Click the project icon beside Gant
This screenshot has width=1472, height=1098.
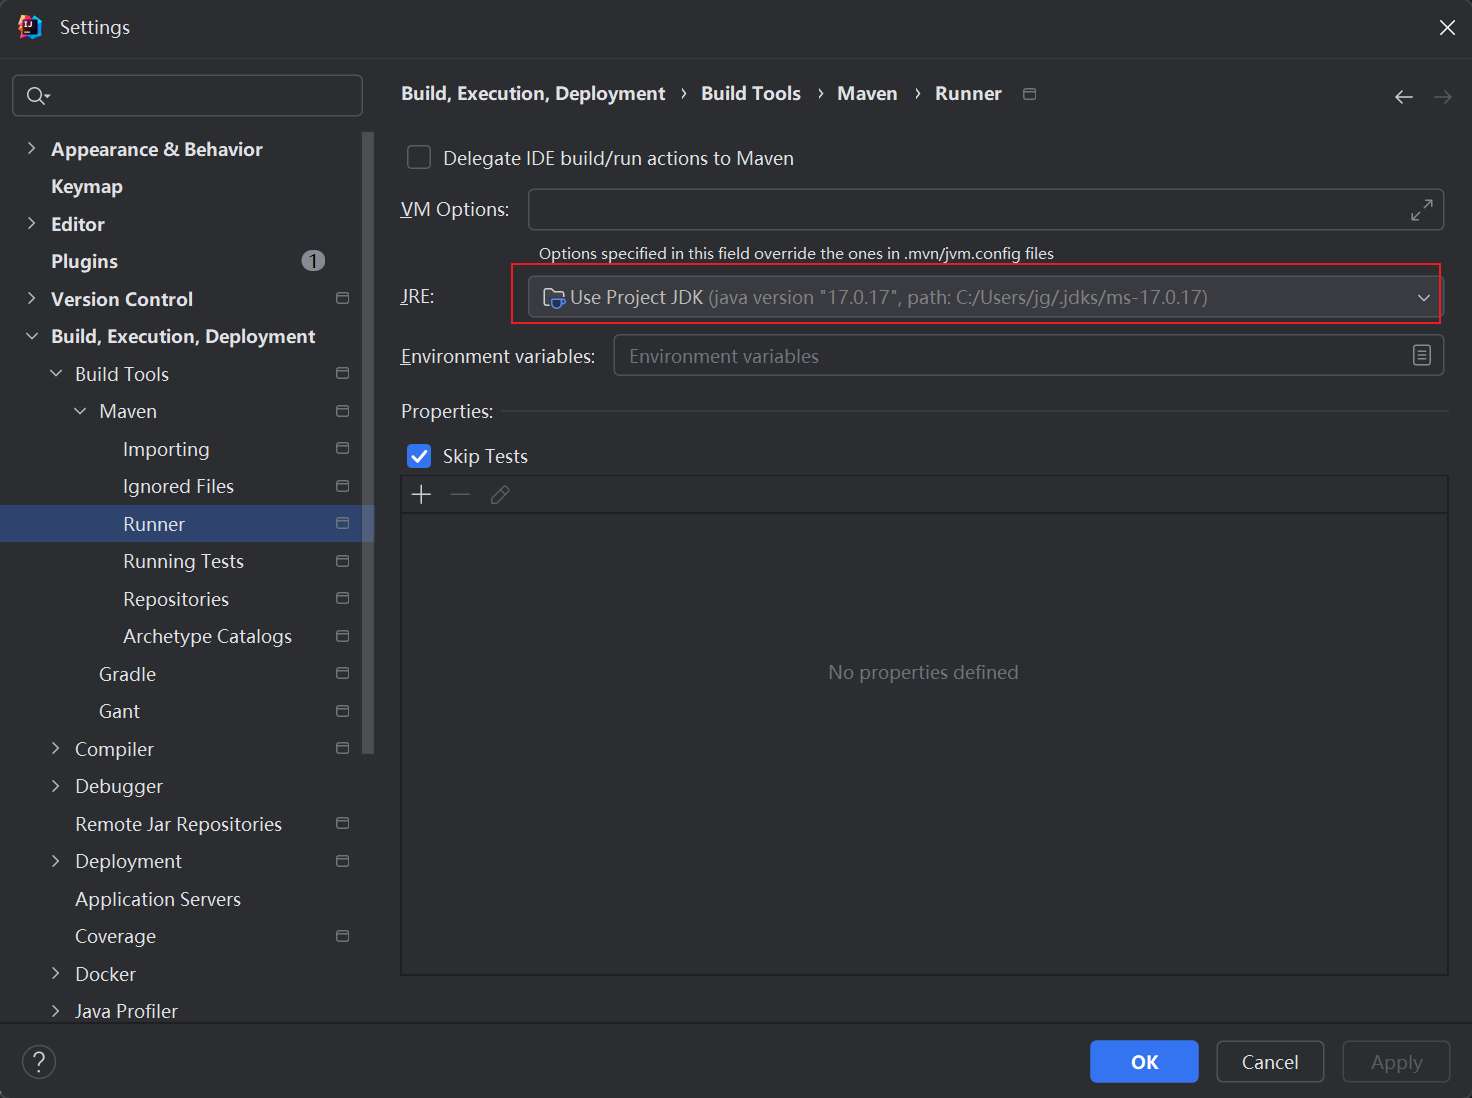pos(342,711)
